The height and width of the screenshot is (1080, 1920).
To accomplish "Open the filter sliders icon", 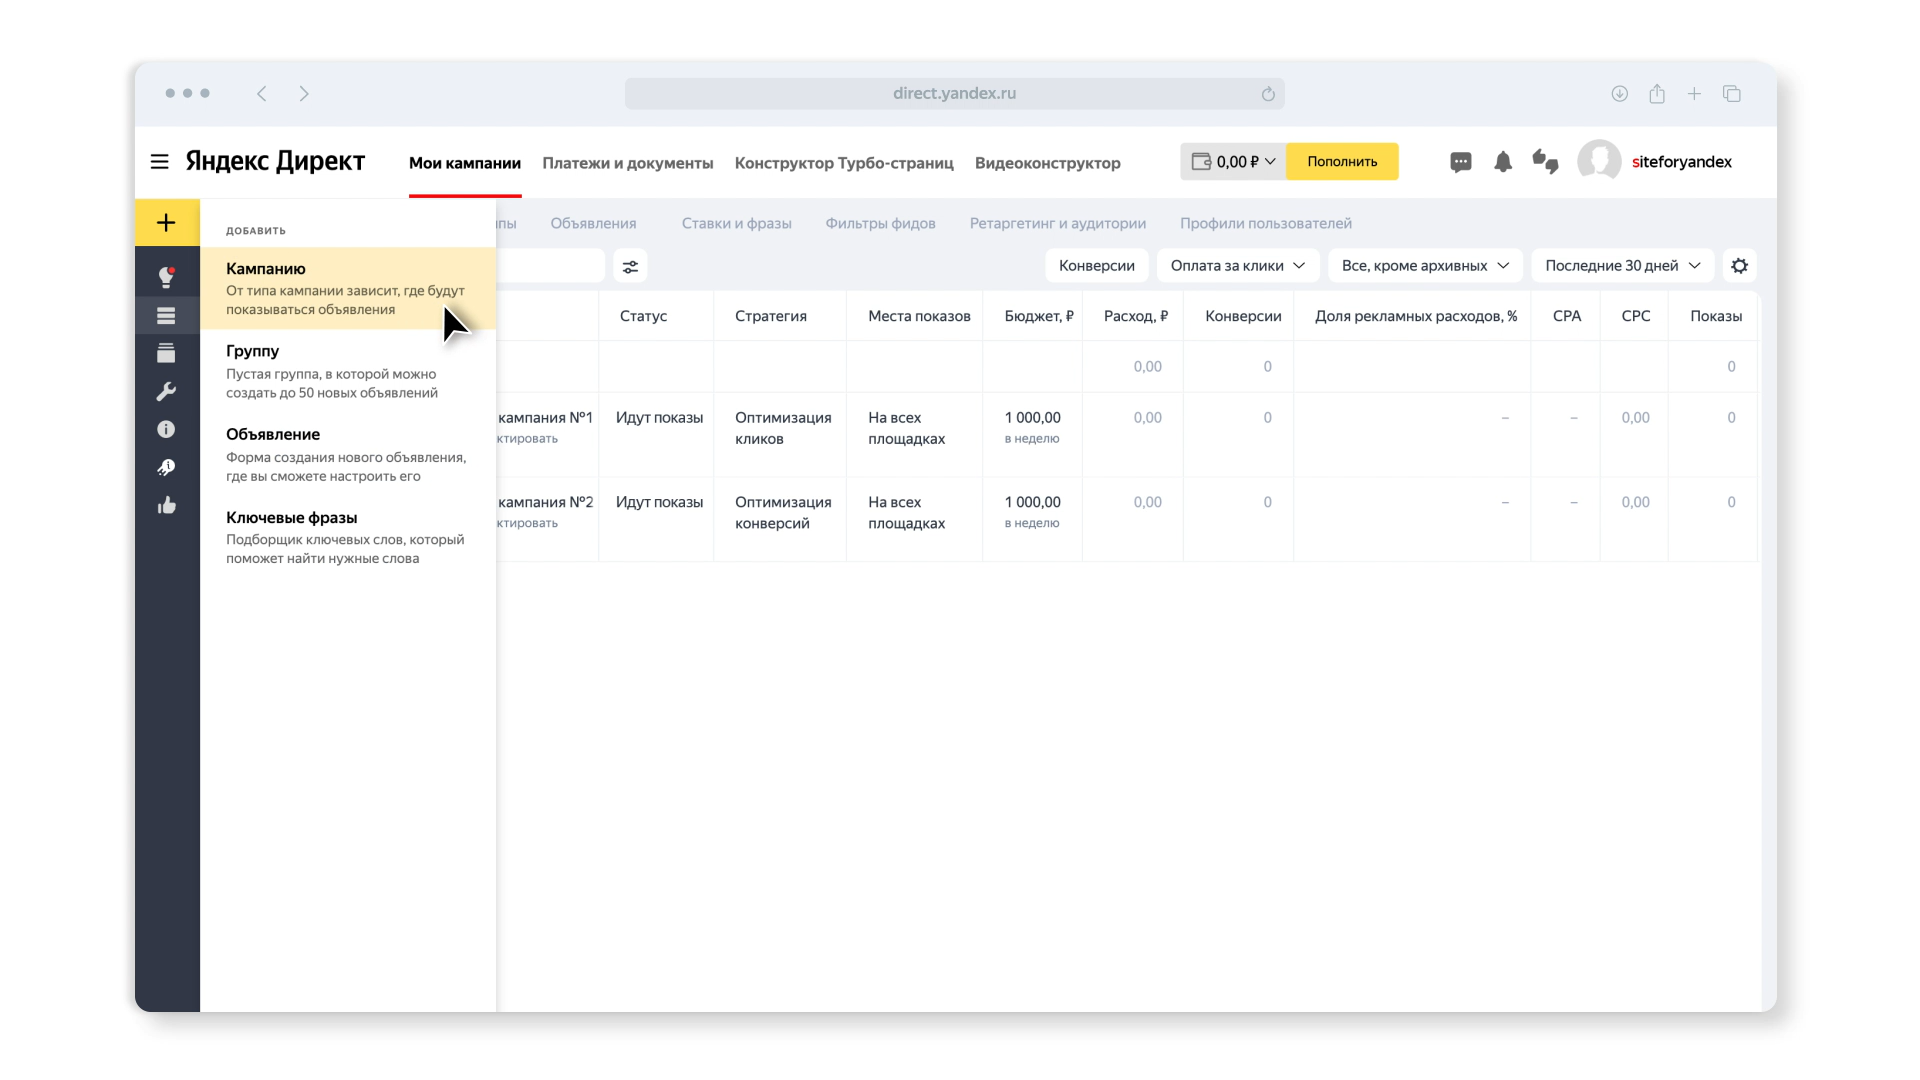I will point(630,266).
